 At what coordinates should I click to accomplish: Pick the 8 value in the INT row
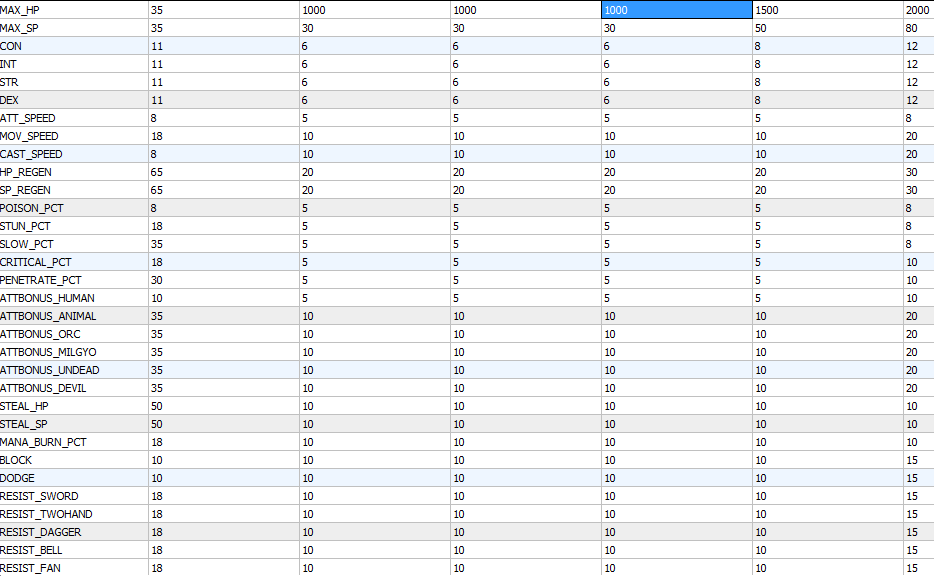tap(758, 64)
